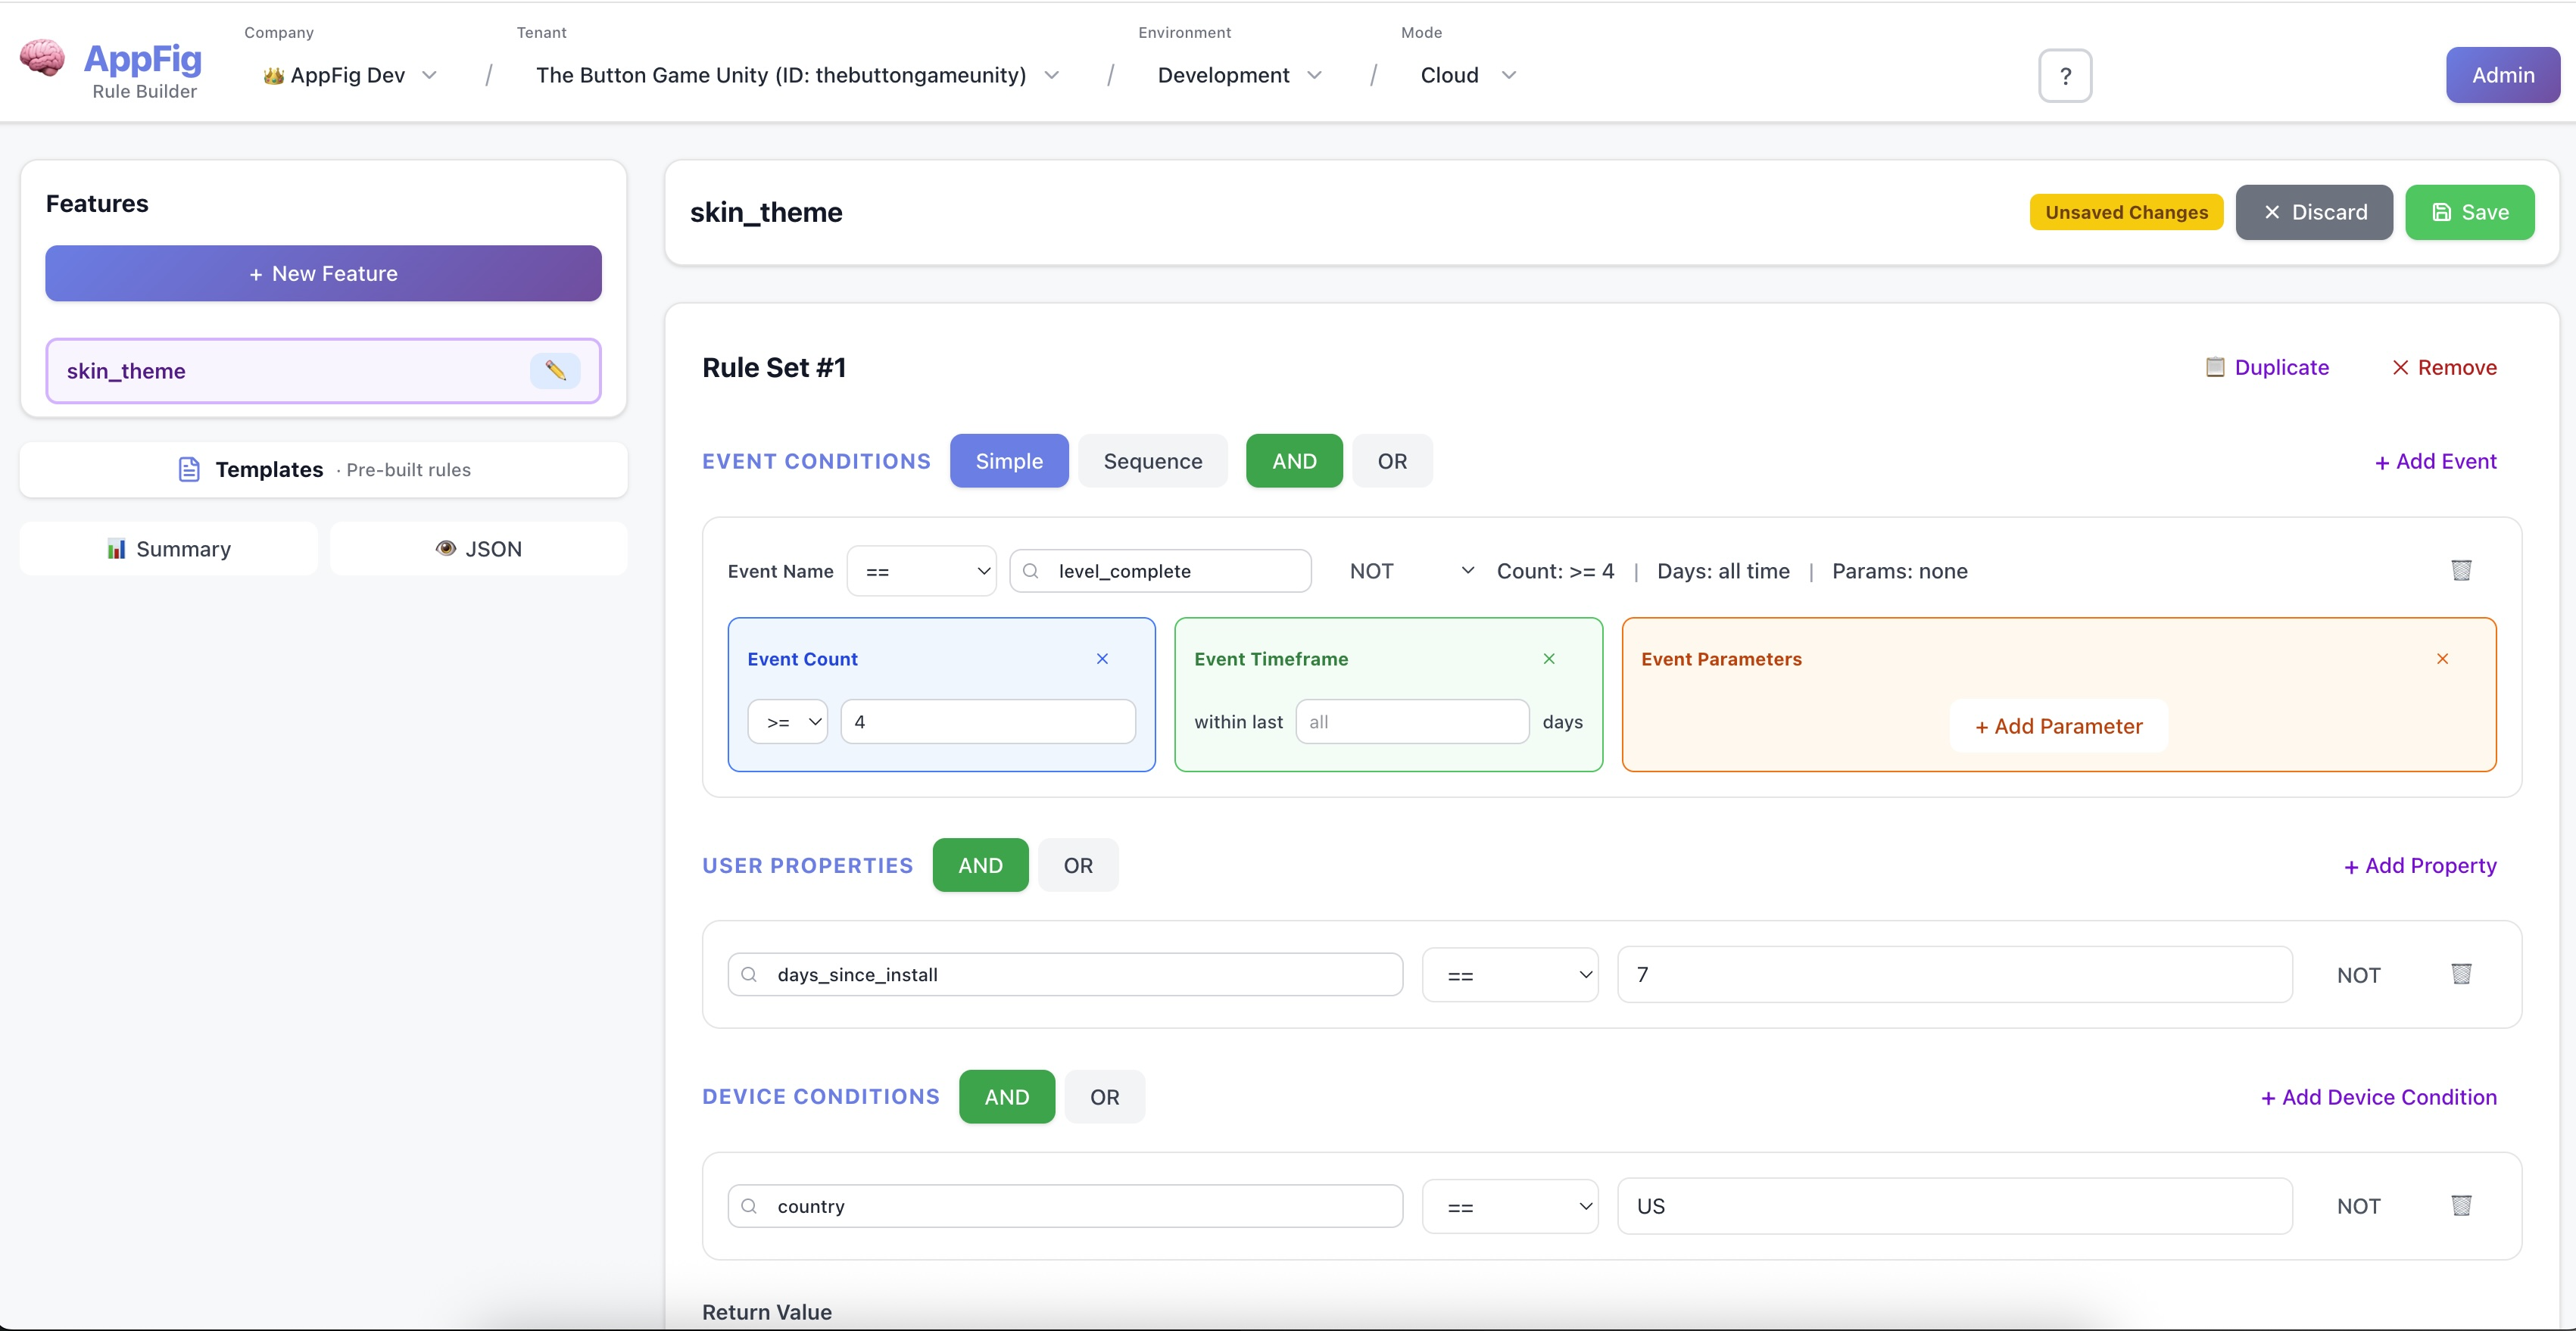The width and height of the screenshot is (2576, 1331).
Task: Delete the days_since_install property row
Action: pos(2462,975)
